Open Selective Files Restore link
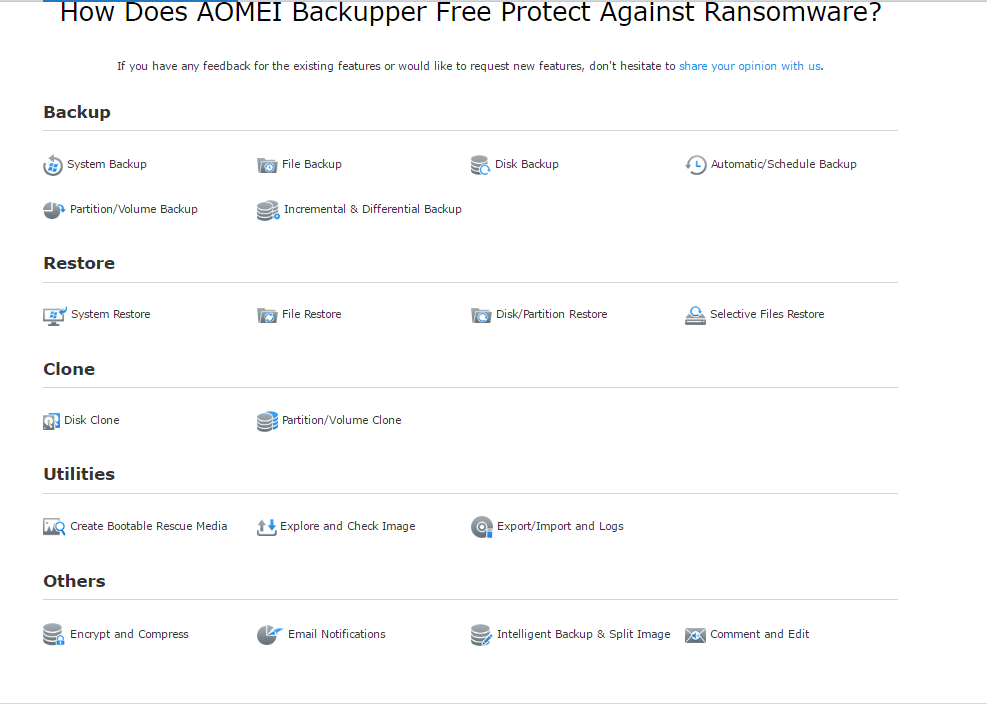This screenshot has height=711, width=987. (767, 314)
